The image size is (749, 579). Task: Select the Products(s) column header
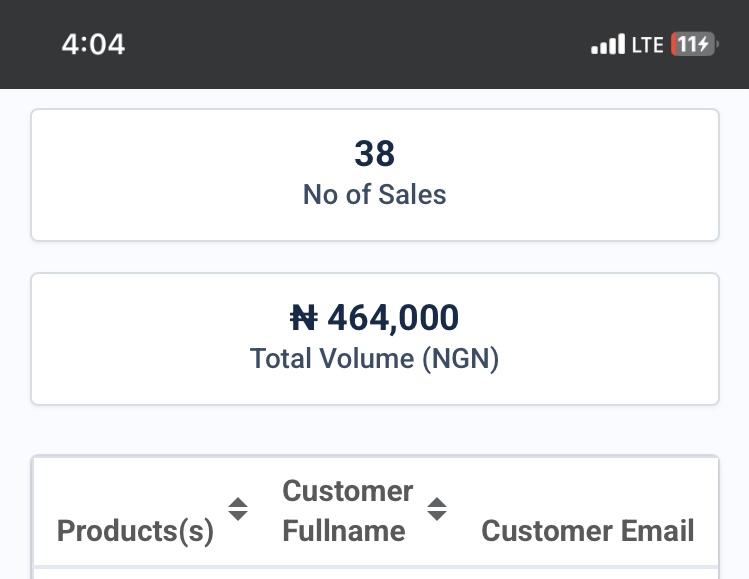(x=135, y=531)
